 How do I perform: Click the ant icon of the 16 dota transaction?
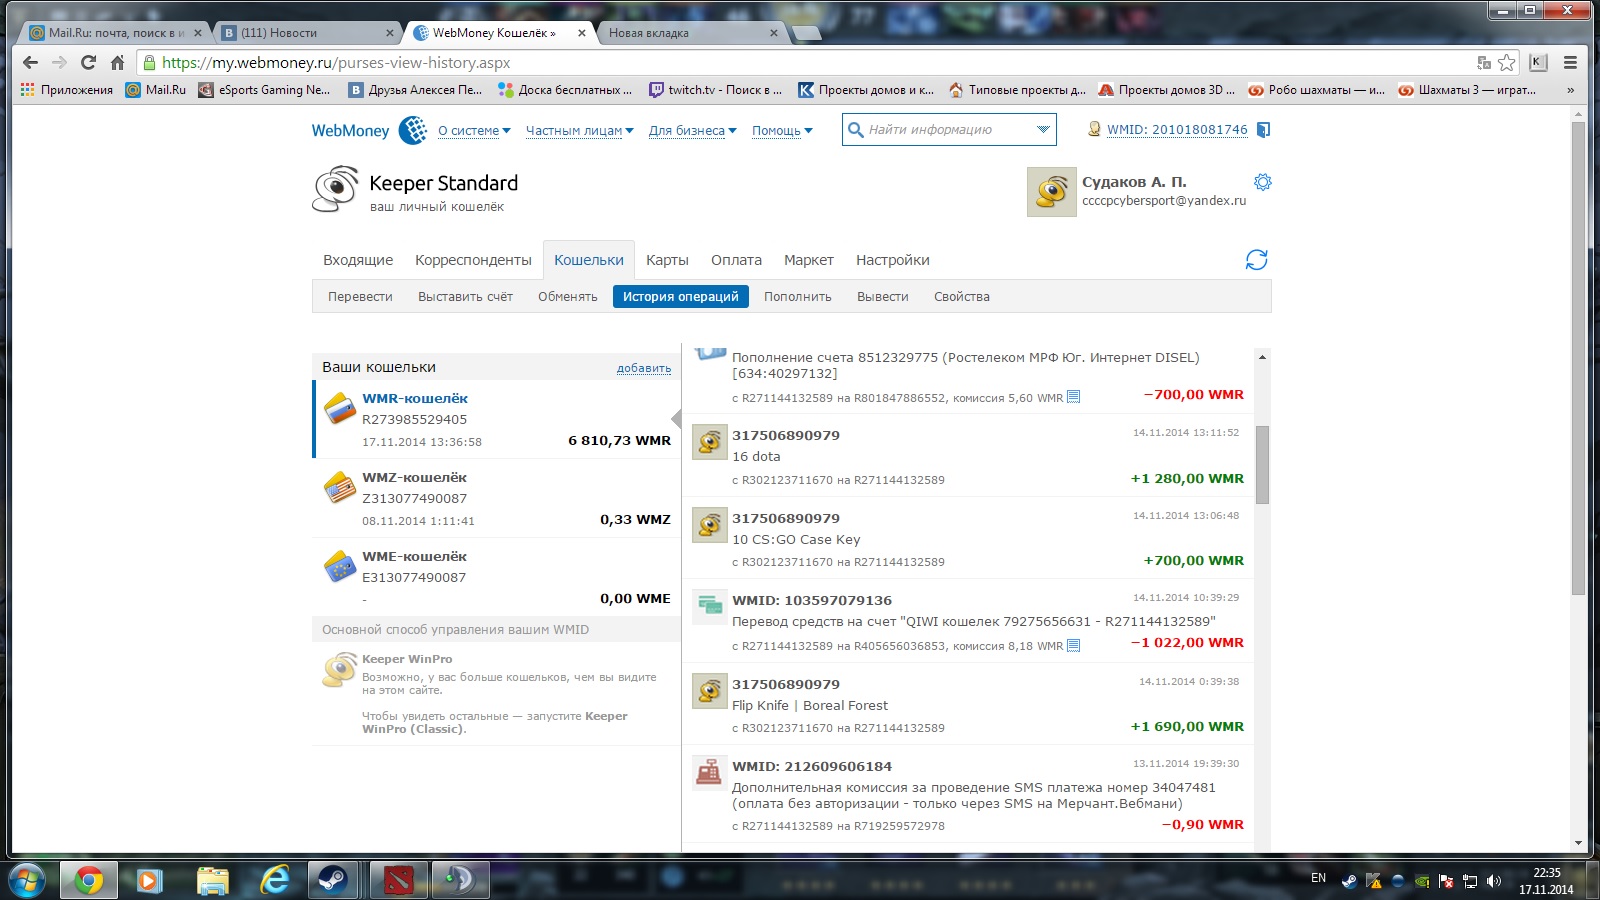coord(709,442)
